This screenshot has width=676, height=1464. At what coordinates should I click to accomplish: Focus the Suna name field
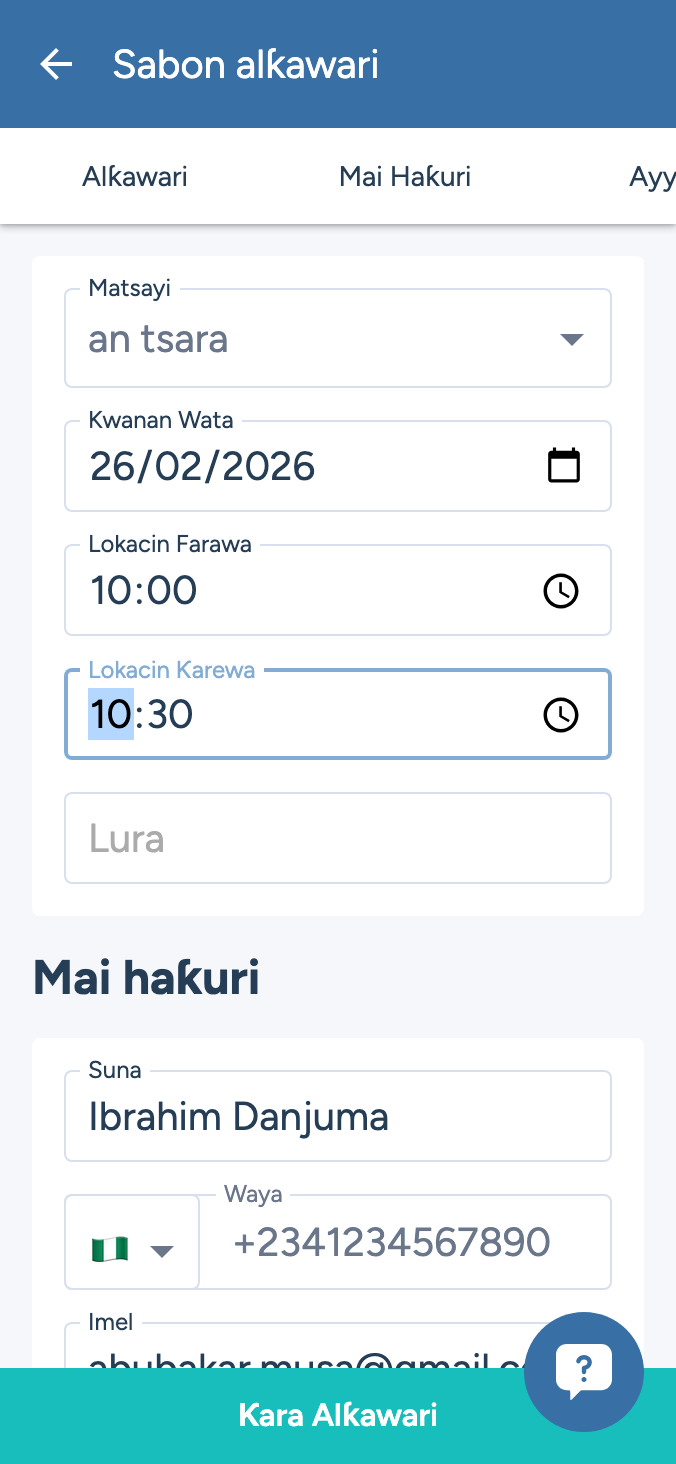pyautogui.click(x=338, y=1116)
